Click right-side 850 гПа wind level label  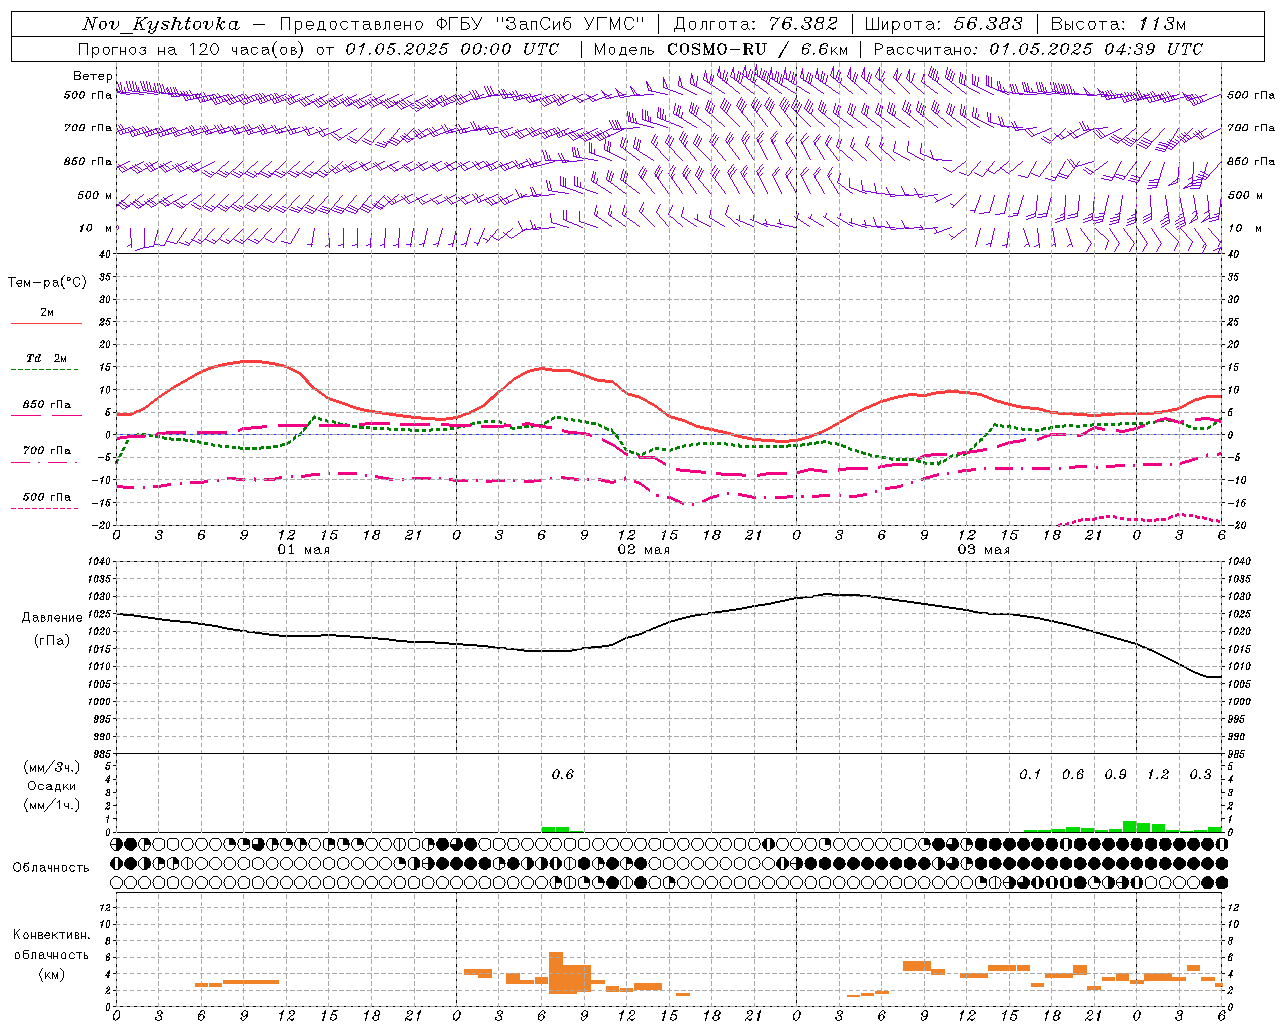pos(1251,161)
